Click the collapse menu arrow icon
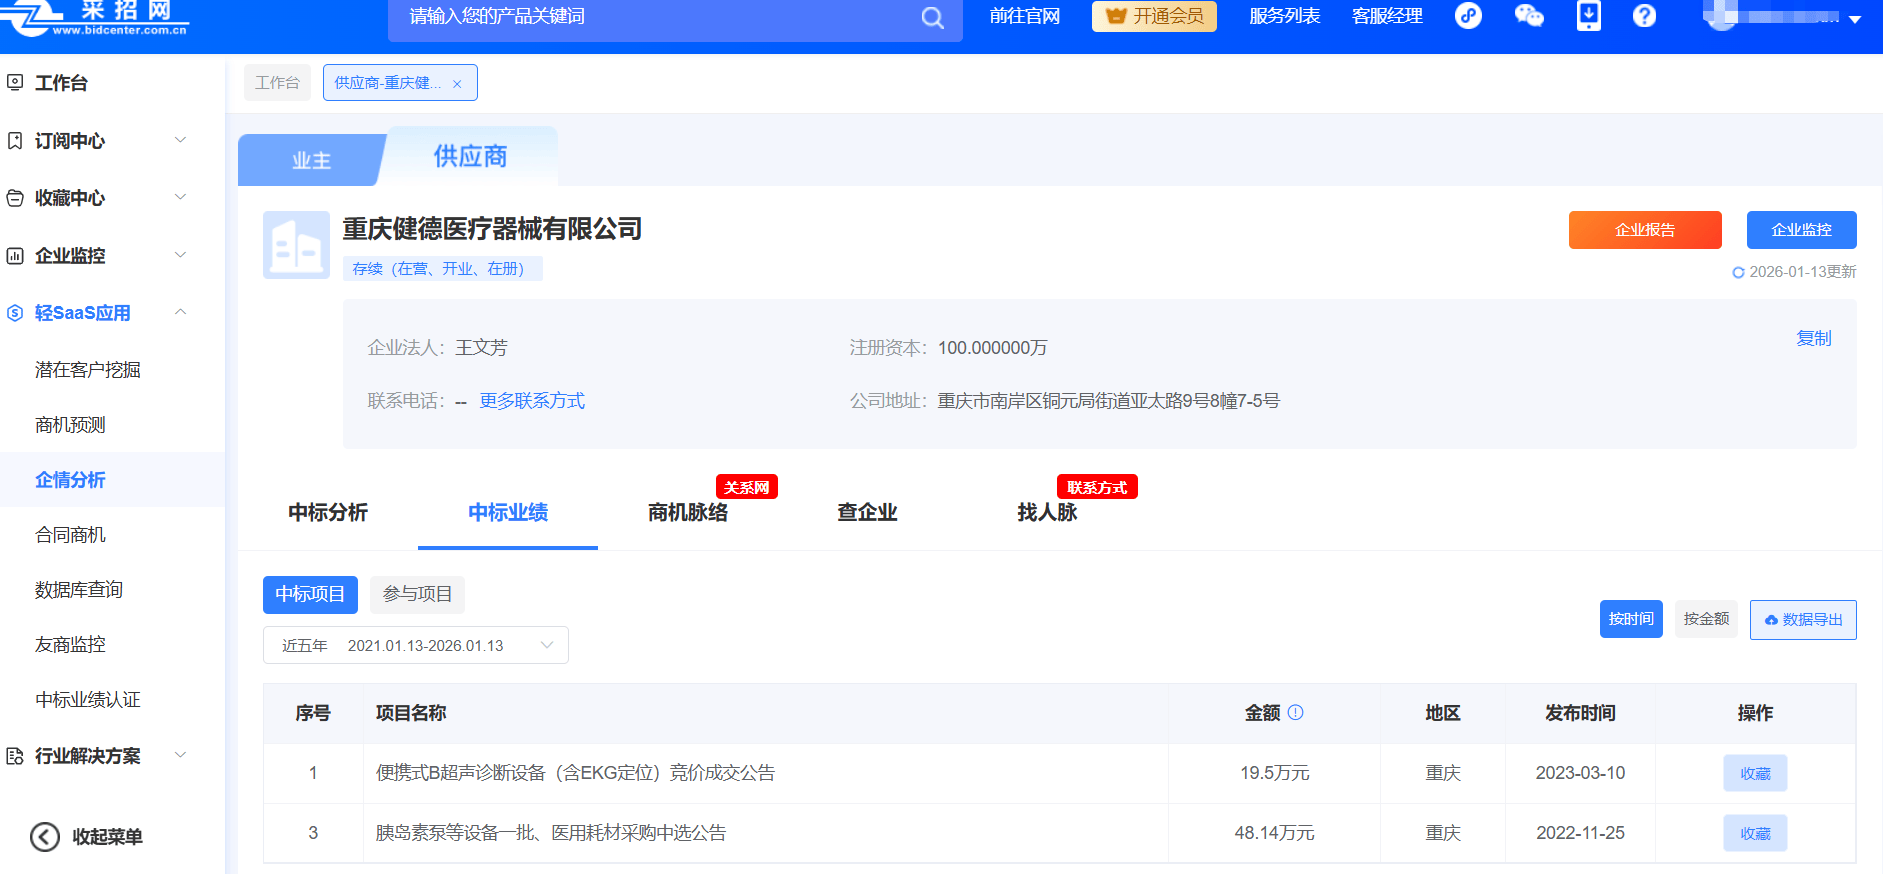Screen dimensions: 1883x874 45,836
